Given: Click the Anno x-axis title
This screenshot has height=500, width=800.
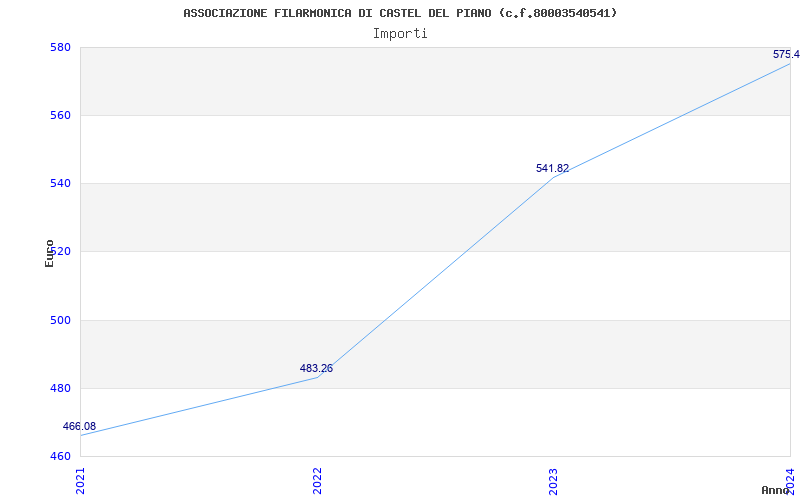Looking at the screenshot, I should tap(775, 490).
